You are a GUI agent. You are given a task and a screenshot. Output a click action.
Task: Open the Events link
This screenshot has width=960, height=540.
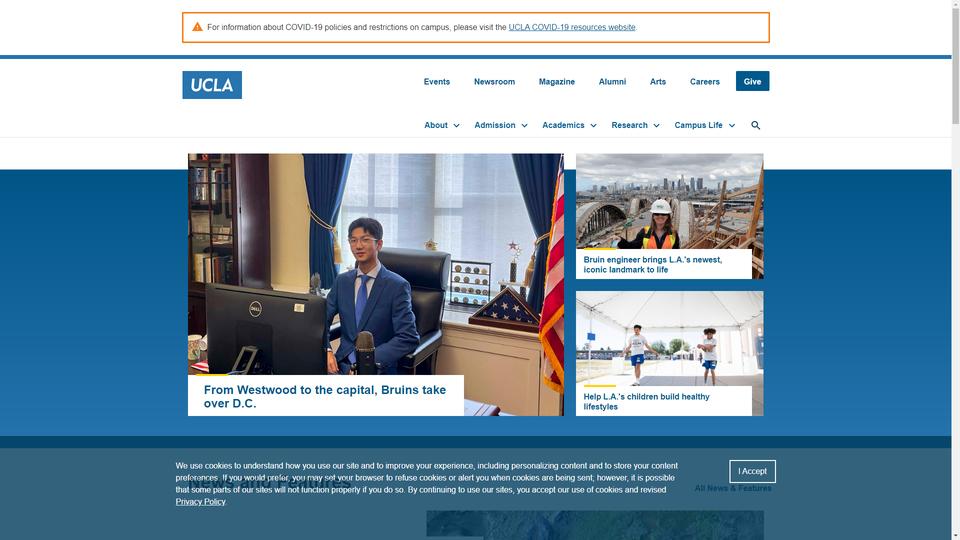coord(437,81)
